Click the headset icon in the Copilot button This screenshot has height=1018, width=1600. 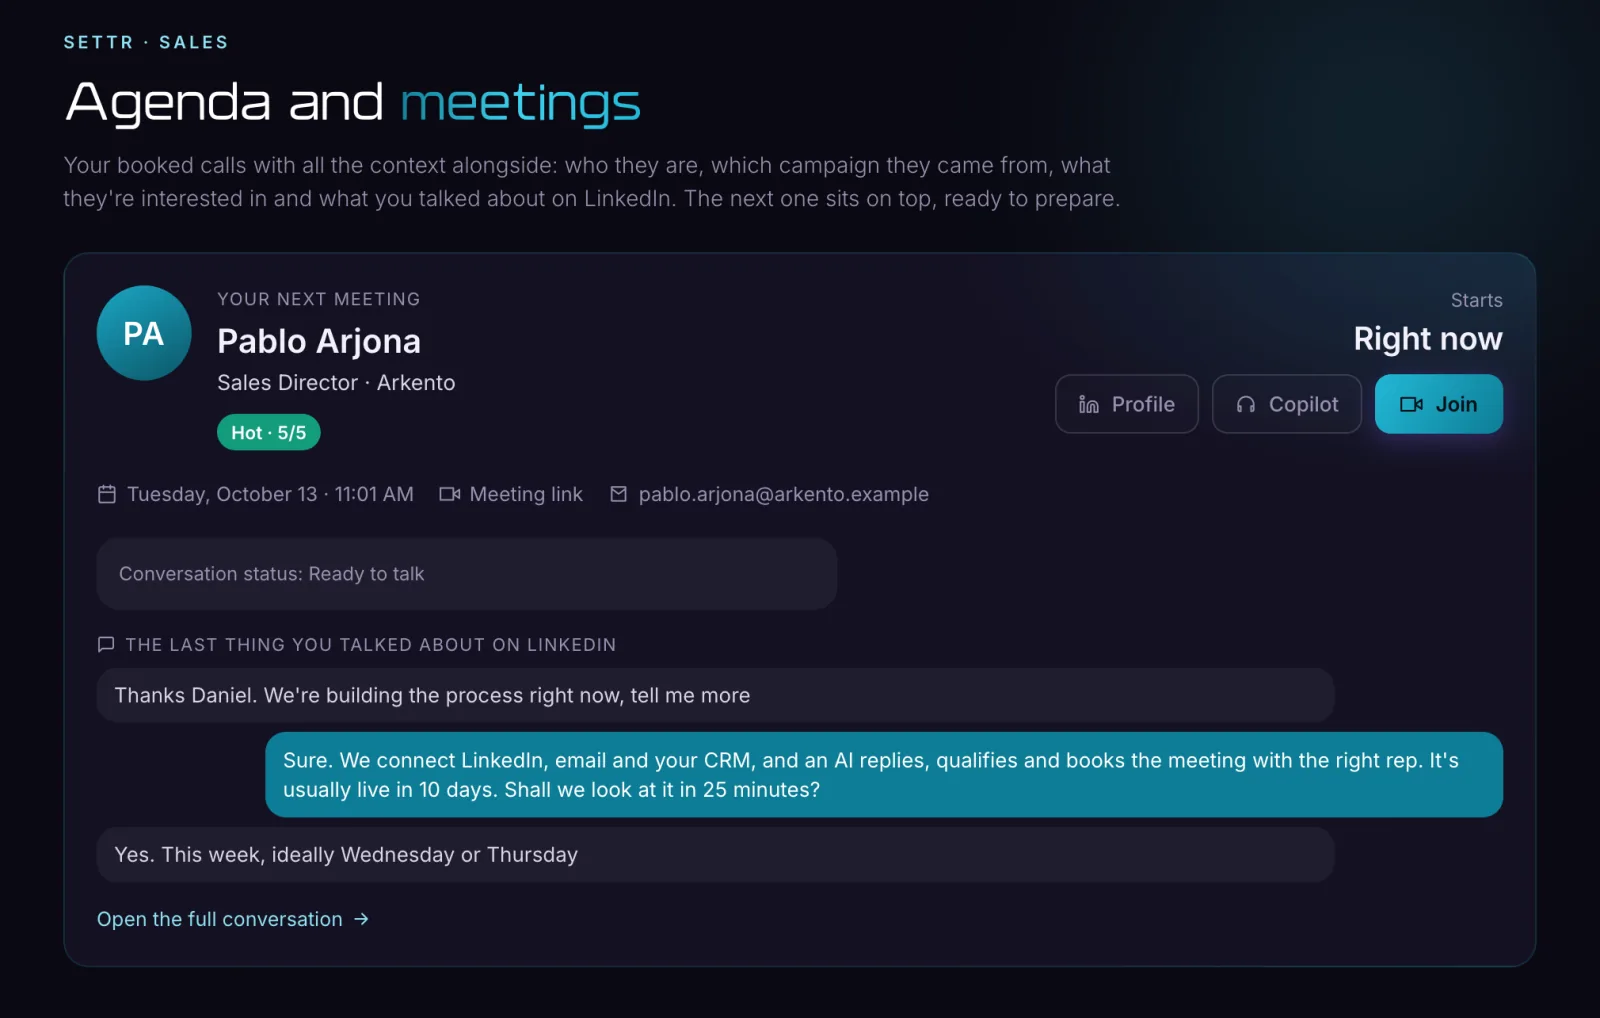(x=1246, y=404)
